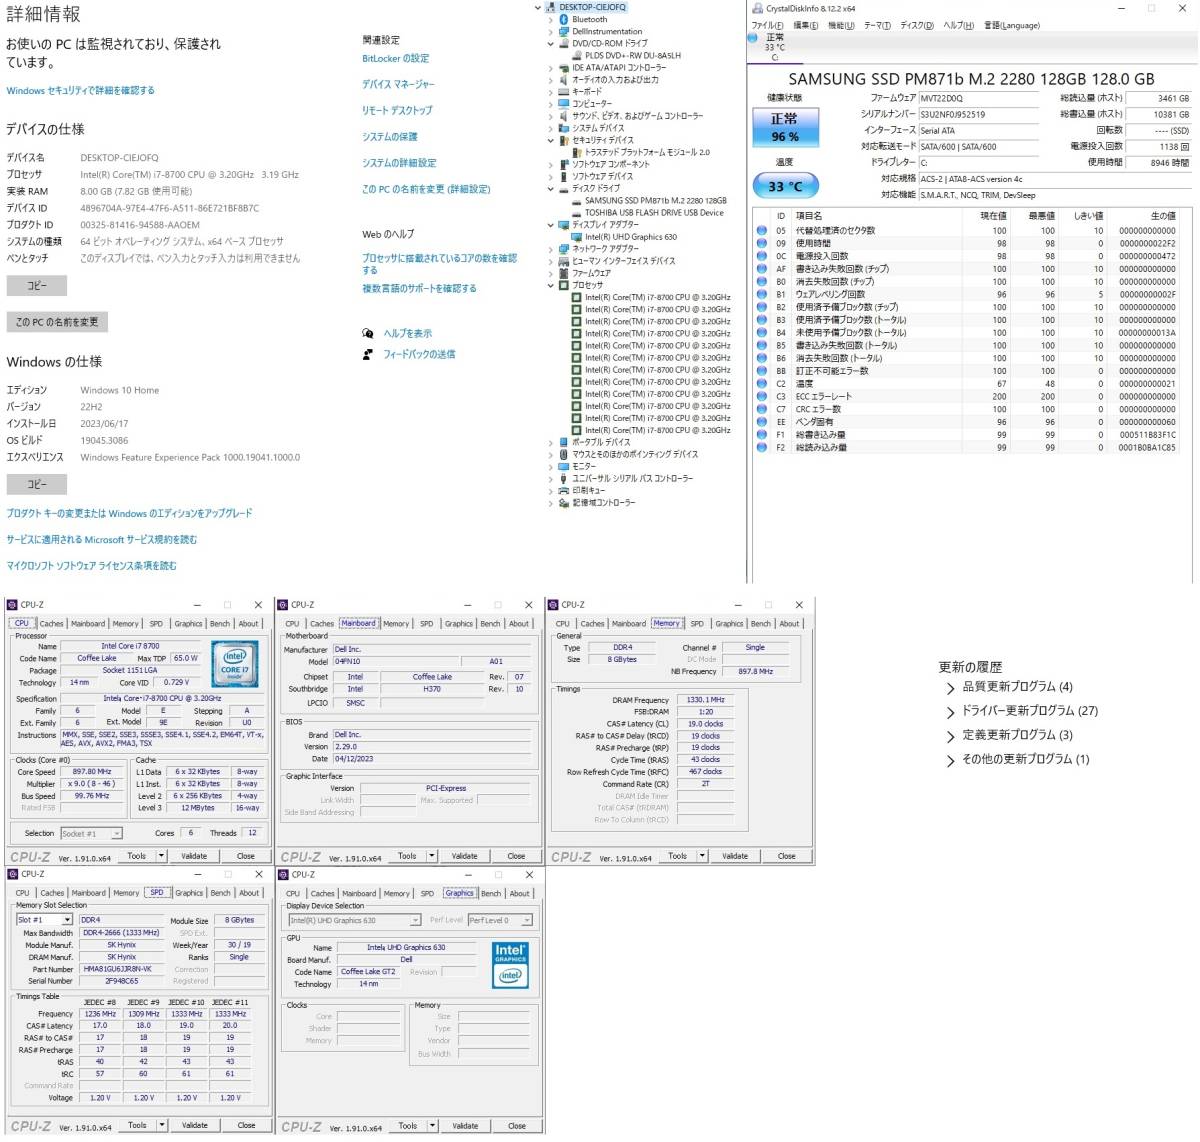Image resolution: width=1200 pixels, height=1142 pixels.
Task: Click the キーボード keyboard icon in tree
Action: coord(564,91)
